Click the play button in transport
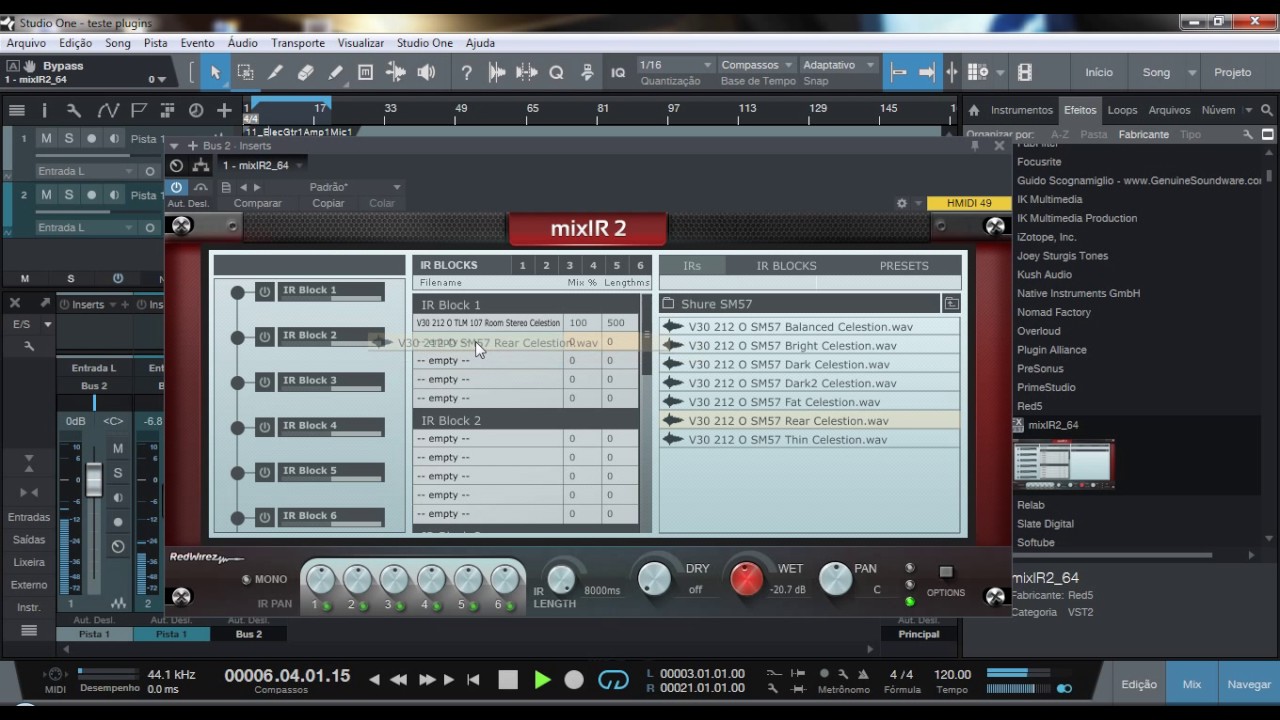Image resolution: width=1280 pixels, height=720 pixels. tap(542, 680)
